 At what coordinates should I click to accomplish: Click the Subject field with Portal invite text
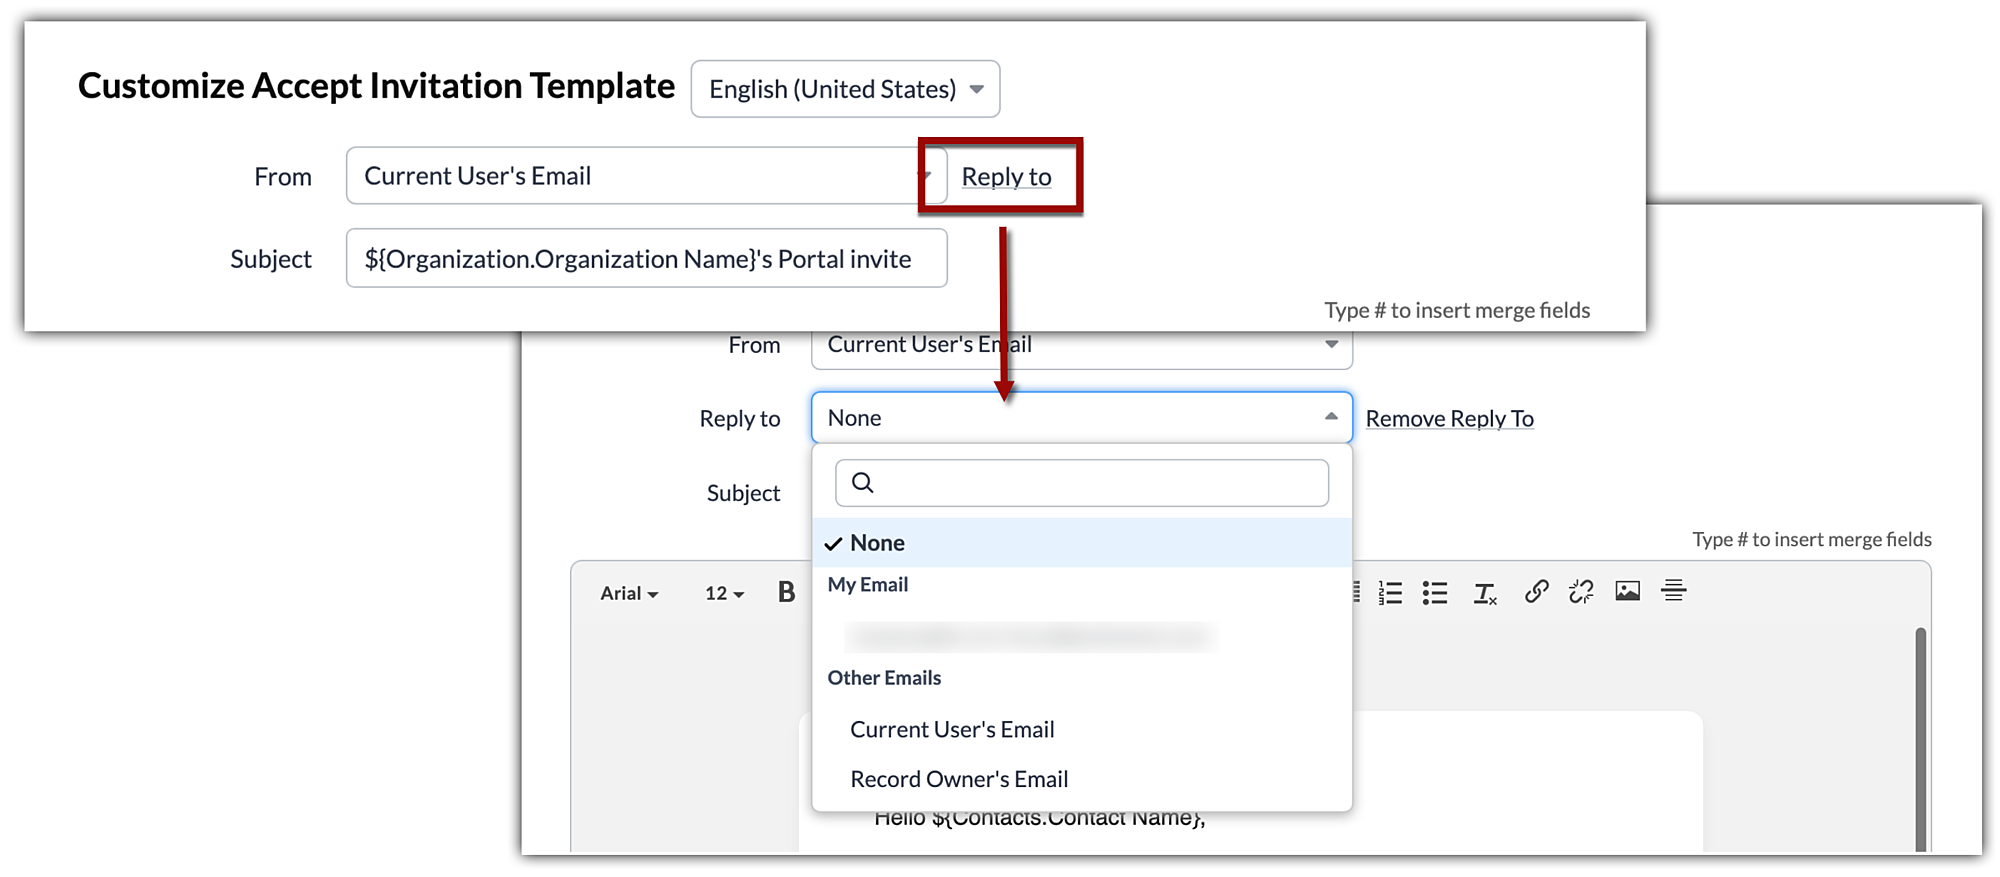click(646, 259)
